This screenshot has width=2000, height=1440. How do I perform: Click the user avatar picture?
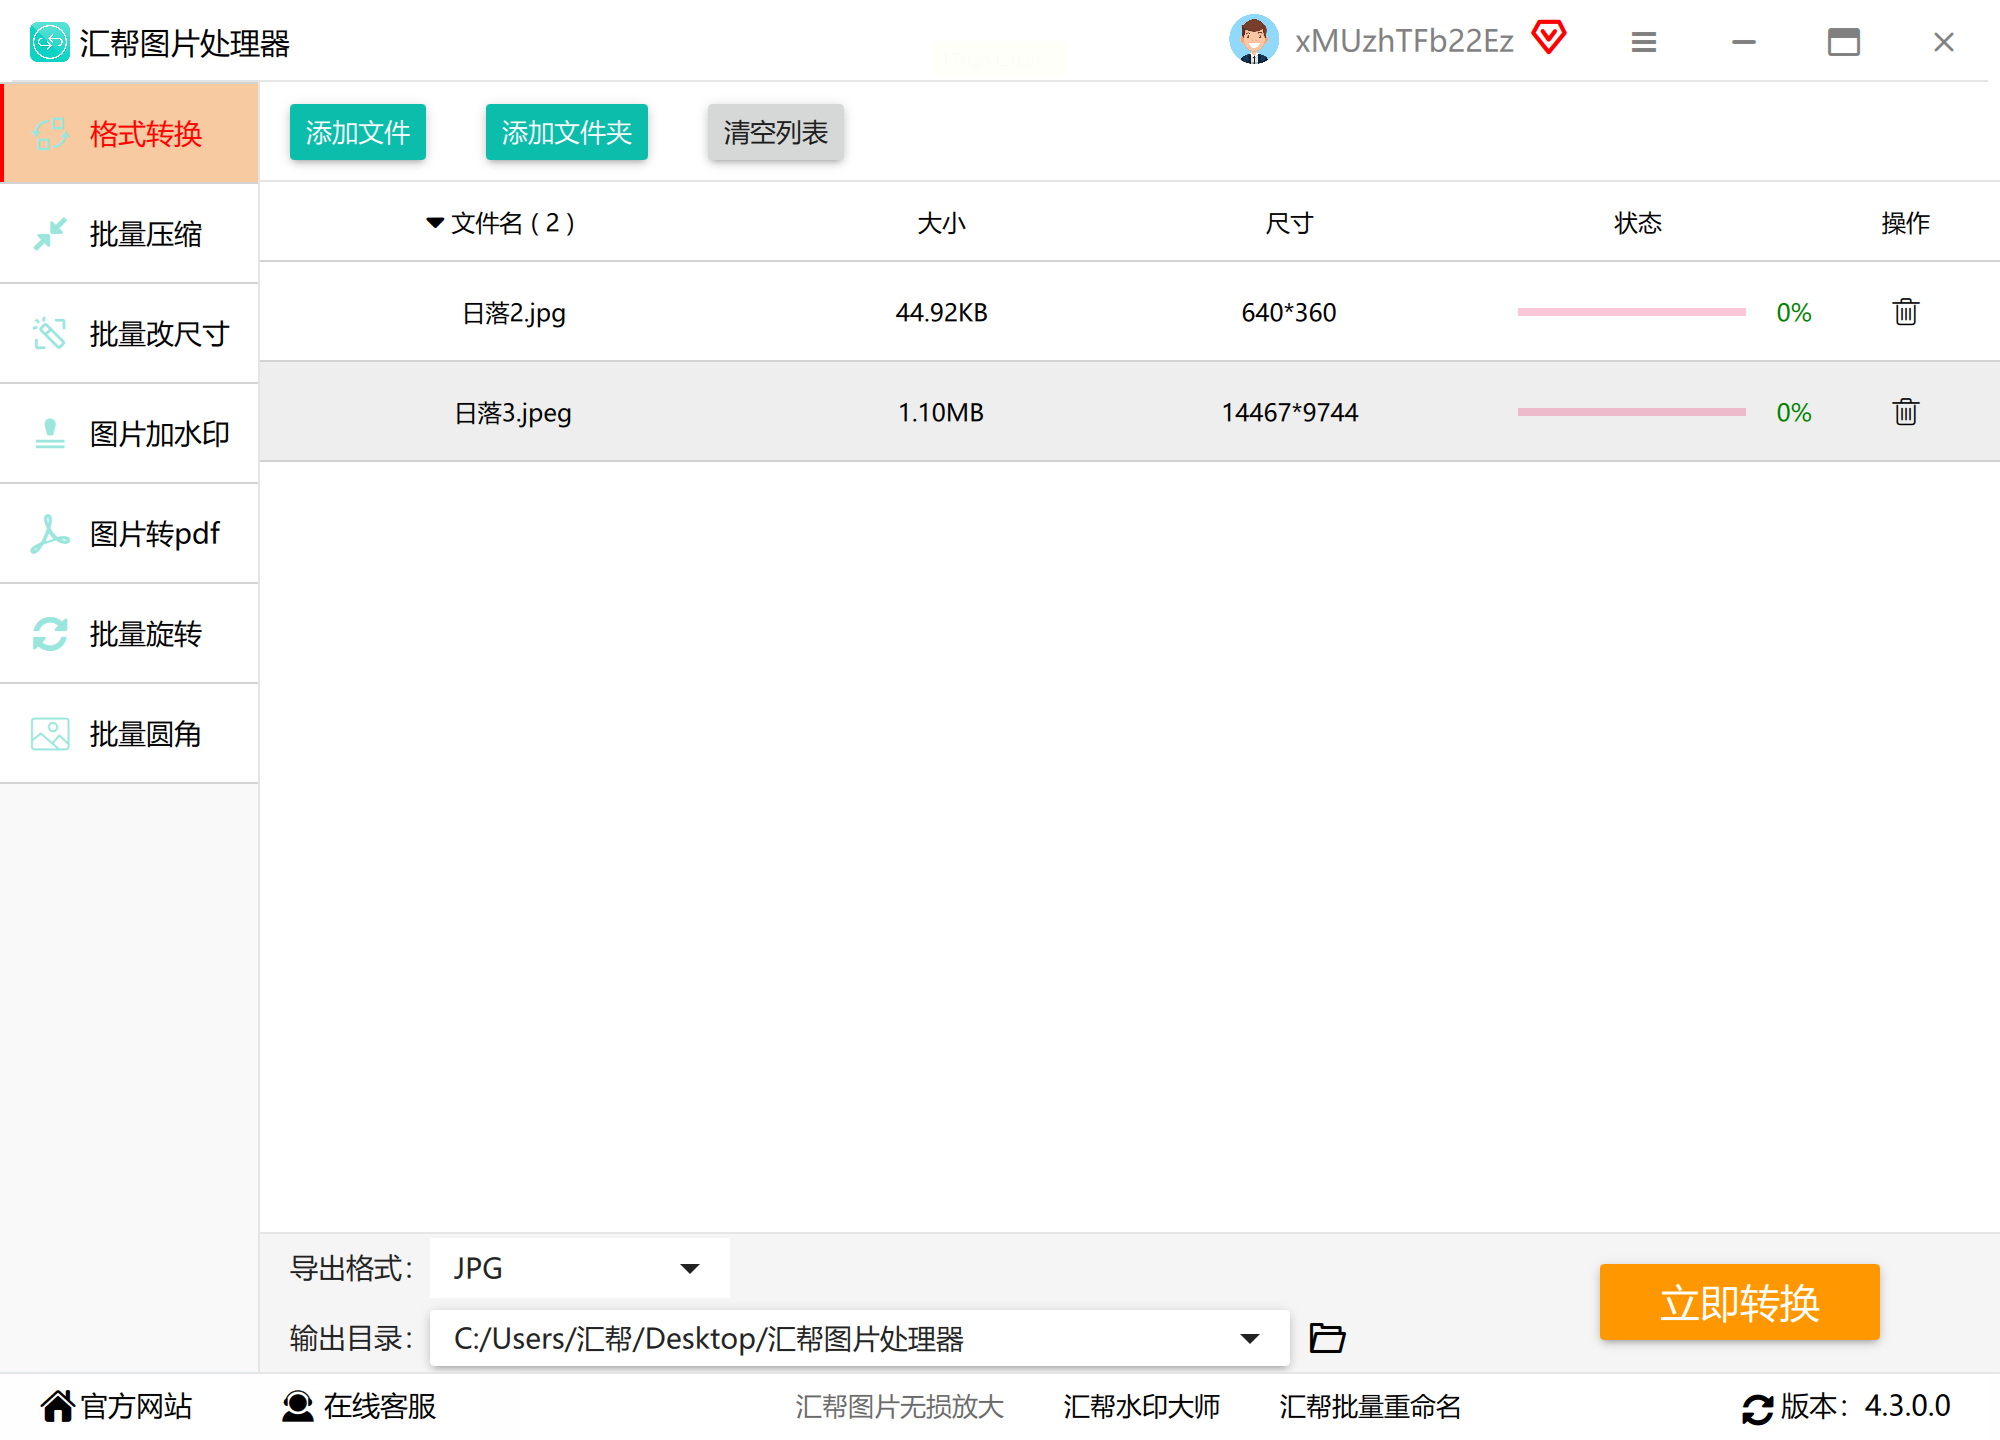tap(1254, 40)
